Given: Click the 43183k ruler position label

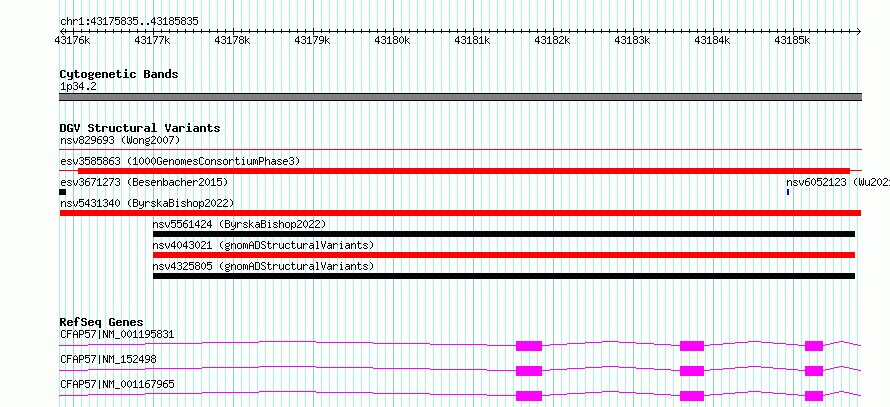Looking at the screenshot, I should [x=632, y=40].
